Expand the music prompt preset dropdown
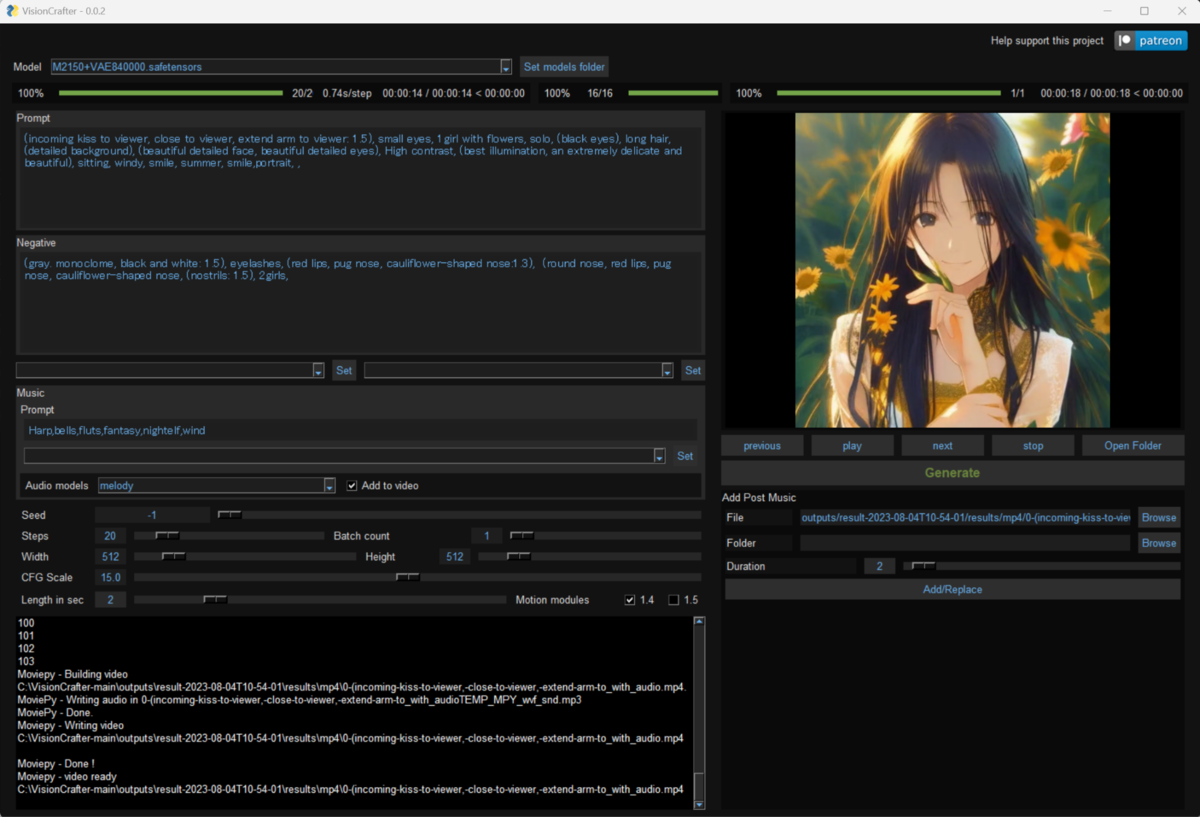 tap(659, 456)
